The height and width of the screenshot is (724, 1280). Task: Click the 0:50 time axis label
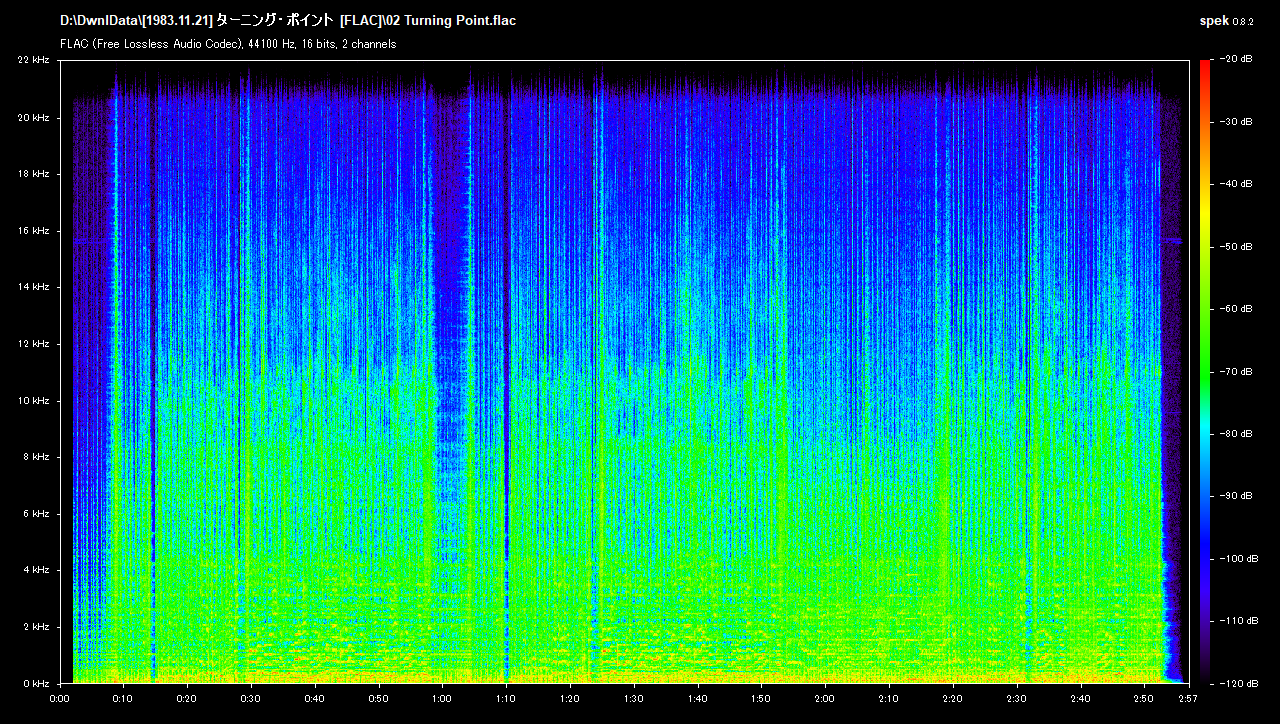coord(379,698)
